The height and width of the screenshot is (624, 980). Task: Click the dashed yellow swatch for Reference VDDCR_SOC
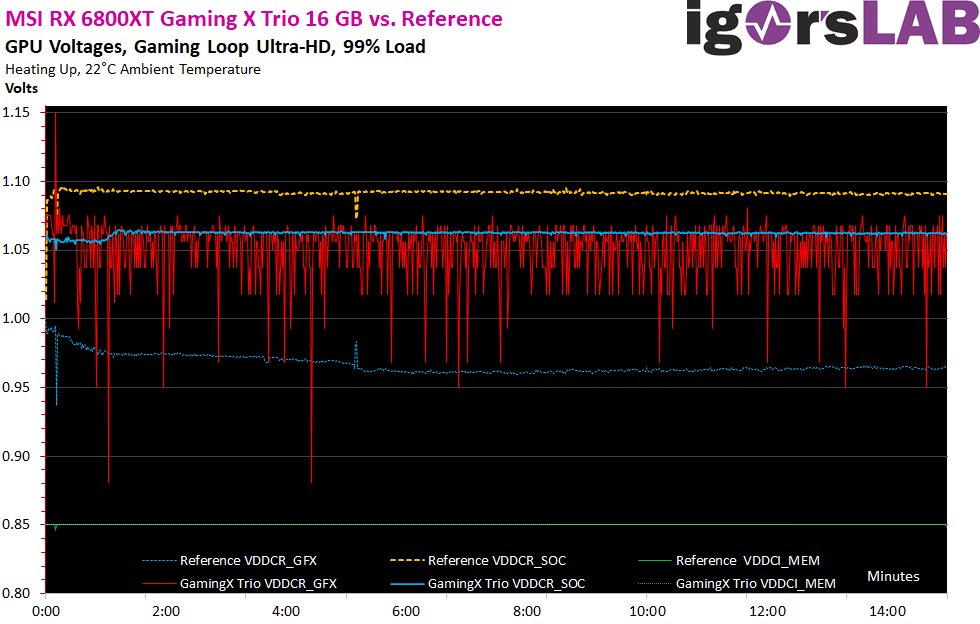[408, 561]
